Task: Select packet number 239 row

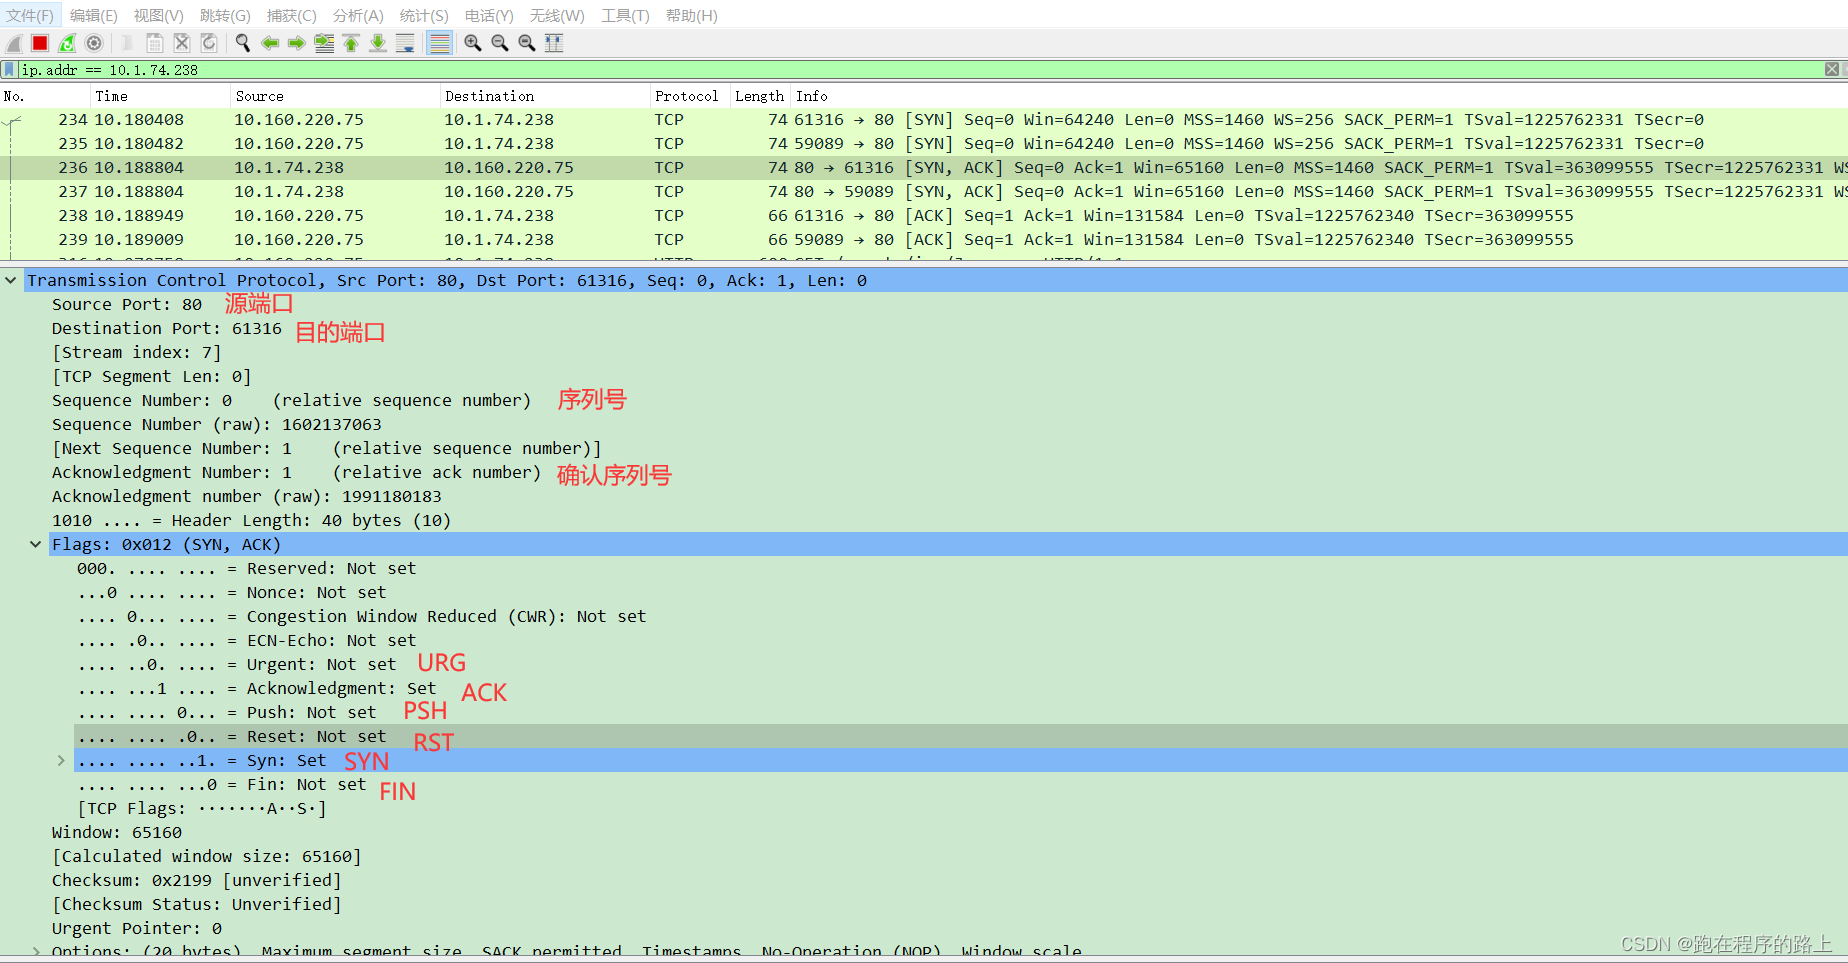Action: [924, 240]
